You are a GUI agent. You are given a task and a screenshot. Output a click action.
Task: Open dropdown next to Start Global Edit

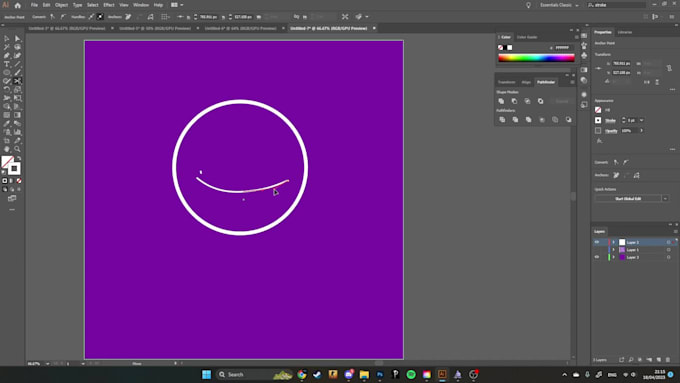click(665, 199)
